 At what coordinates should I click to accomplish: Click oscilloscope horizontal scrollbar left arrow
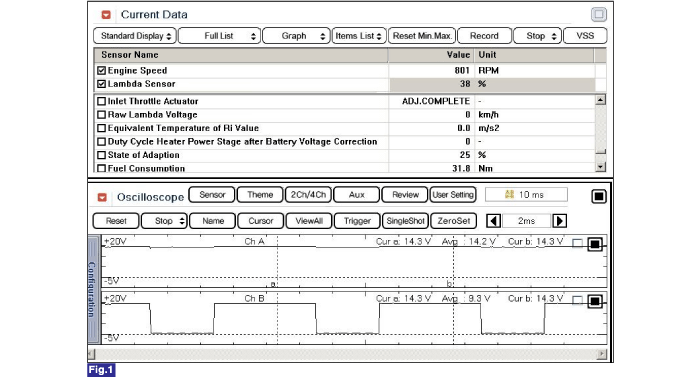(x=92, y=354)
